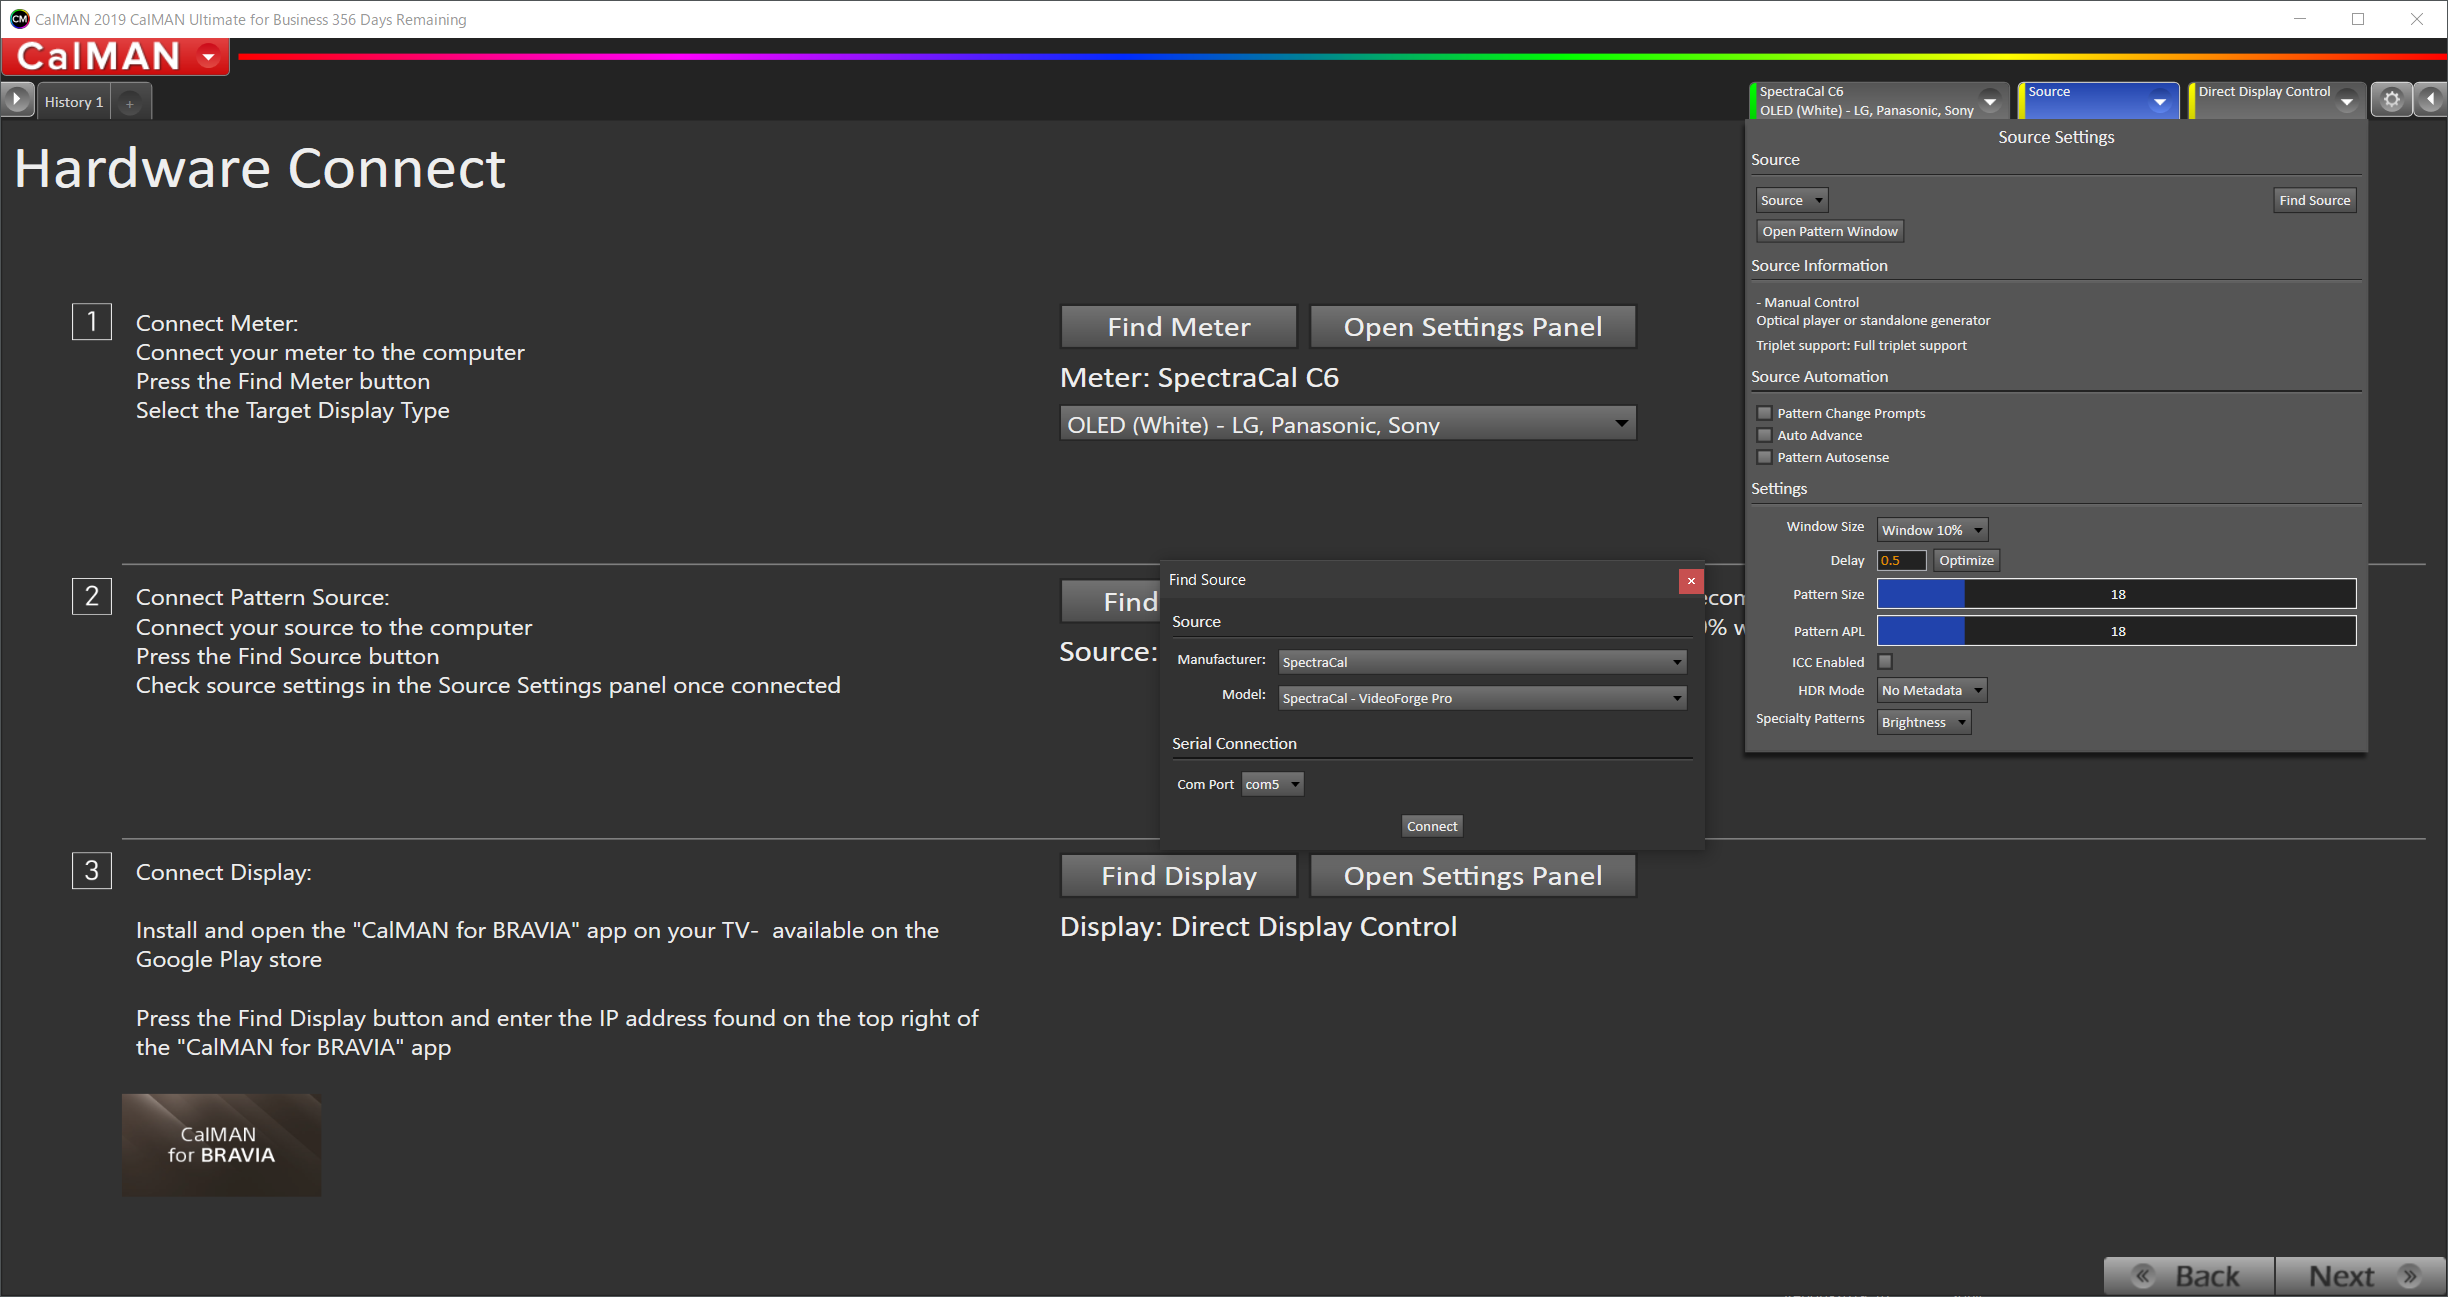The image size is (2448, 1297).
Task: Click the CalMAN for BRAVIA thumbnail
Action: [x=221, y=1145]
